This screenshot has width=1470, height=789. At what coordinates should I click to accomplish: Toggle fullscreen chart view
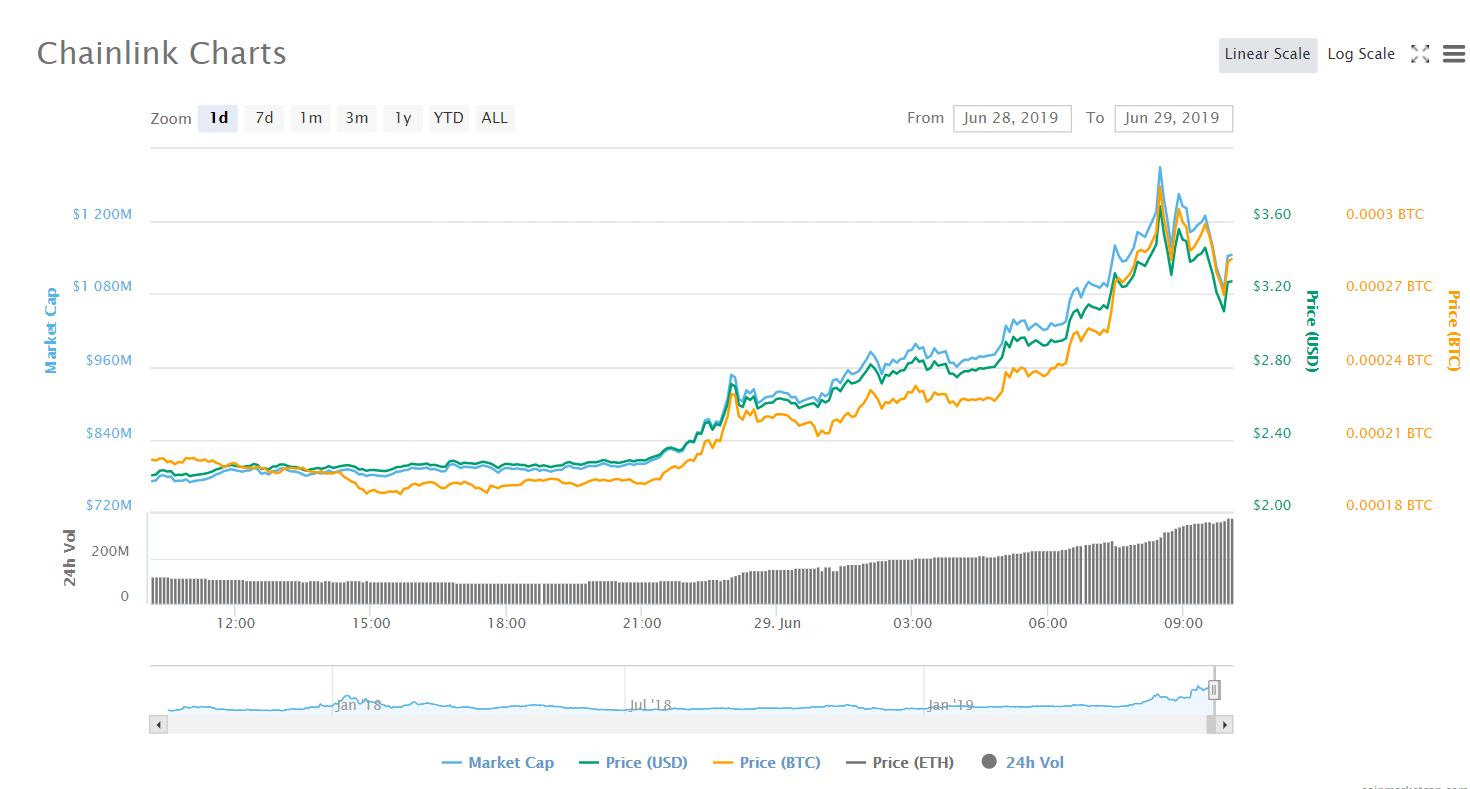point(1420,54)
